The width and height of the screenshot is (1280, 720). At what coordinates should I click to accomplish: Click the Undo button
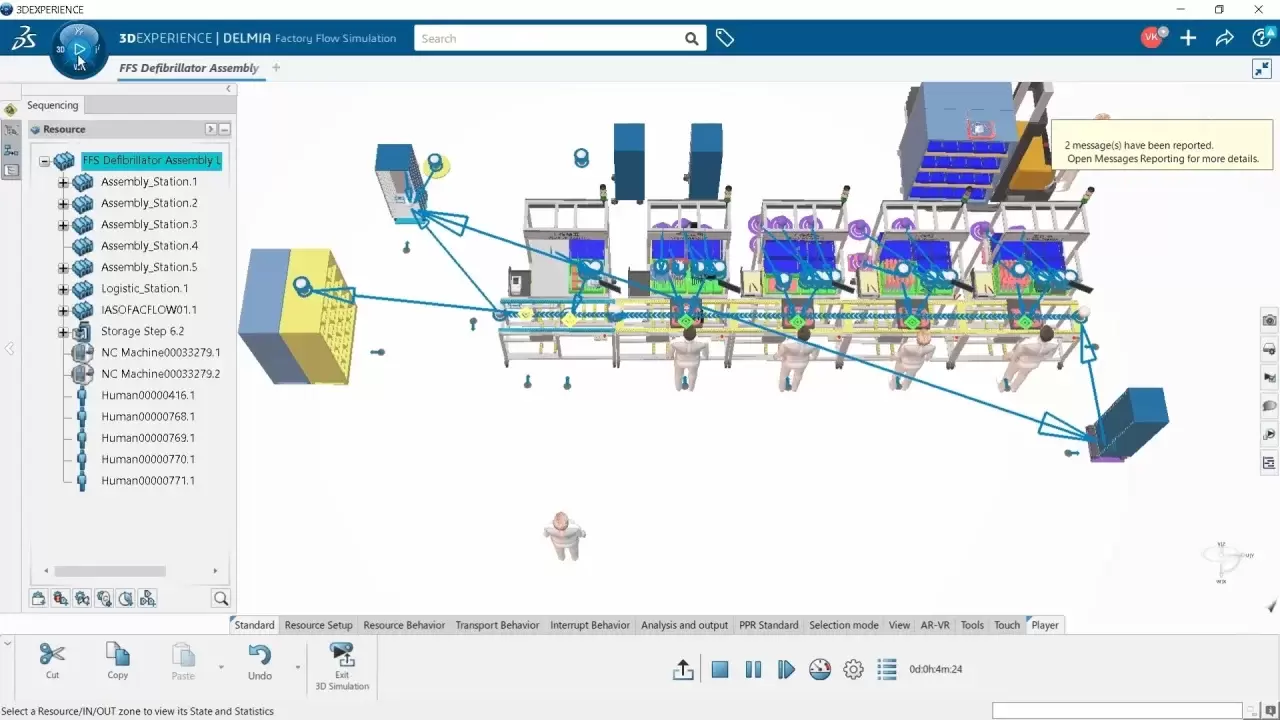(260, 662)
